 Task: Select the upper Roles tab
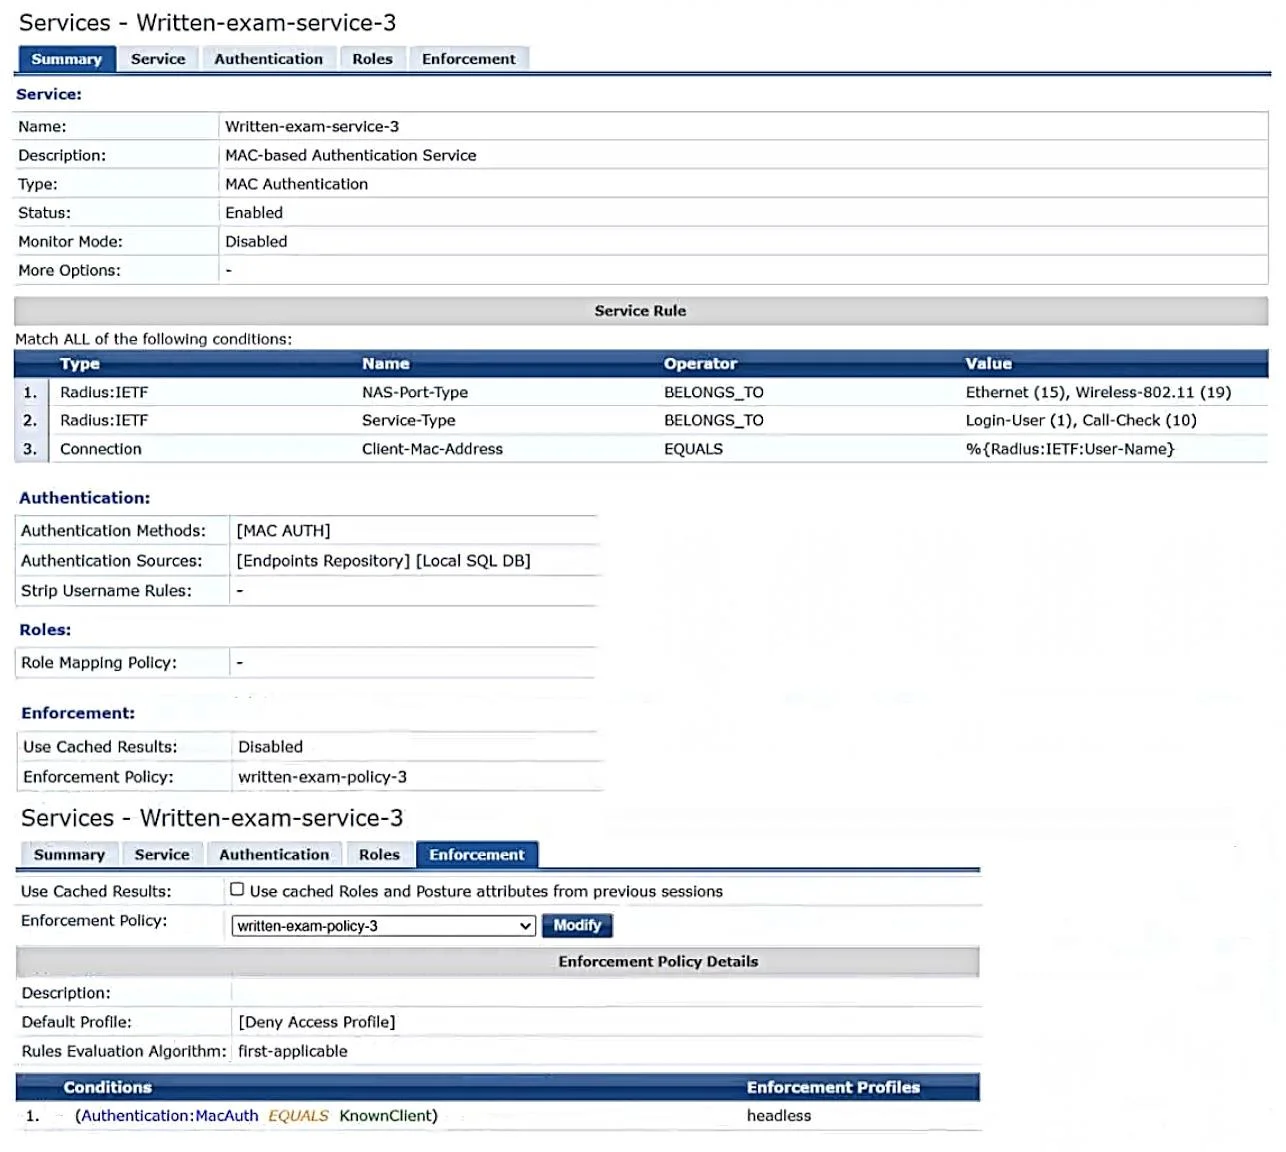(x=372, y=59)
